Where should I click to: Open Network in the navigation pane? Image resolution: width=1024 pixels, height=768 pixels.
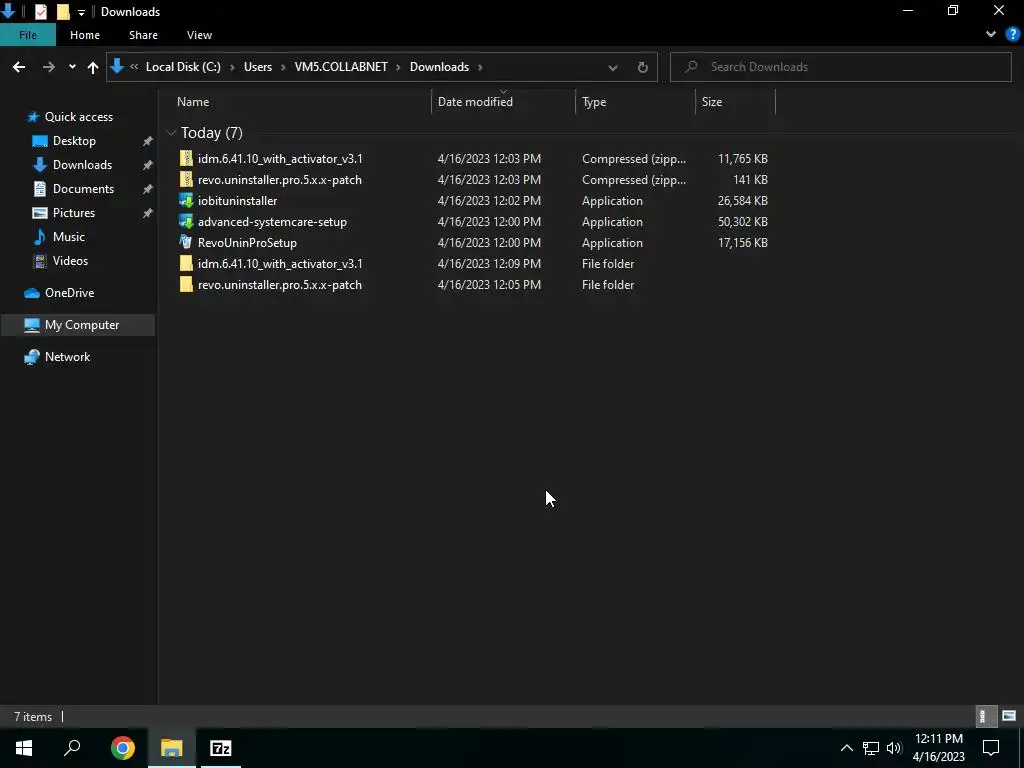point(67,357)
